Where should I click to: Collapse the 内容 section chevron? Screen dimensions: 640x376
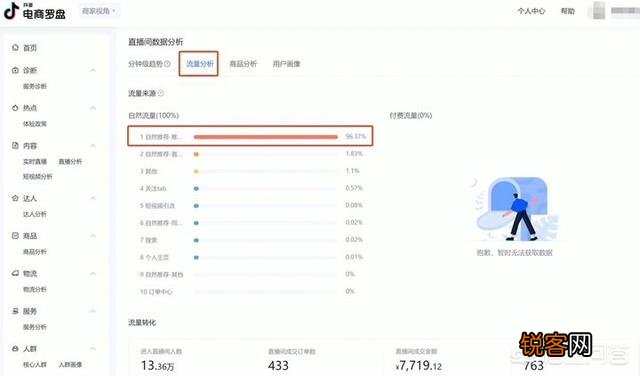pos(93,145)
